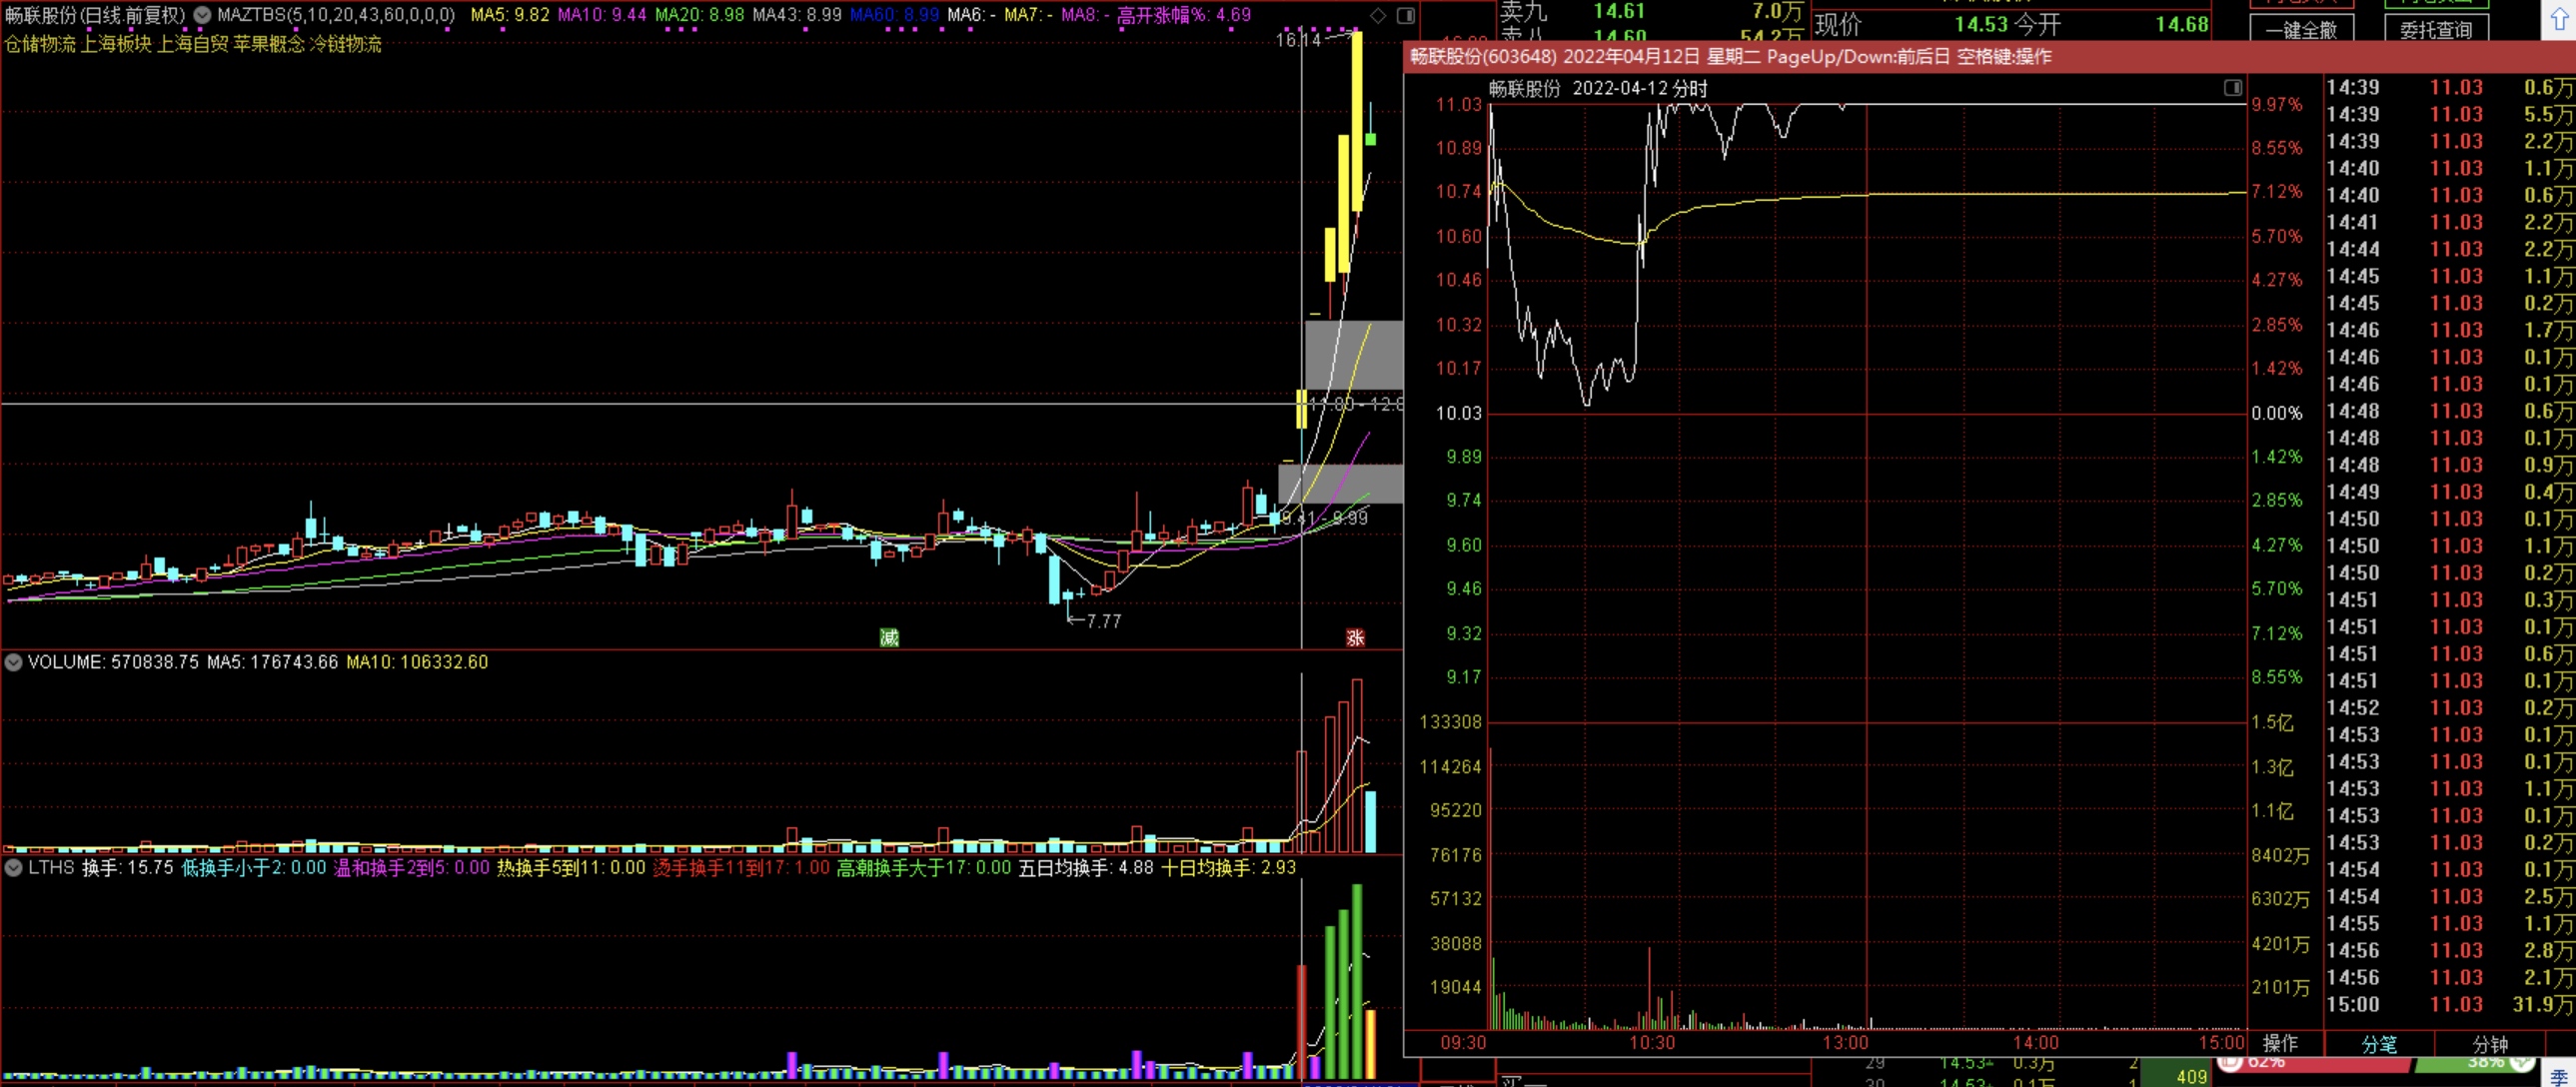Click the 13:00 time marker on the intraday axis
Viewport: 2576px width, 1087px height.
click(x=1845, y=1043)
